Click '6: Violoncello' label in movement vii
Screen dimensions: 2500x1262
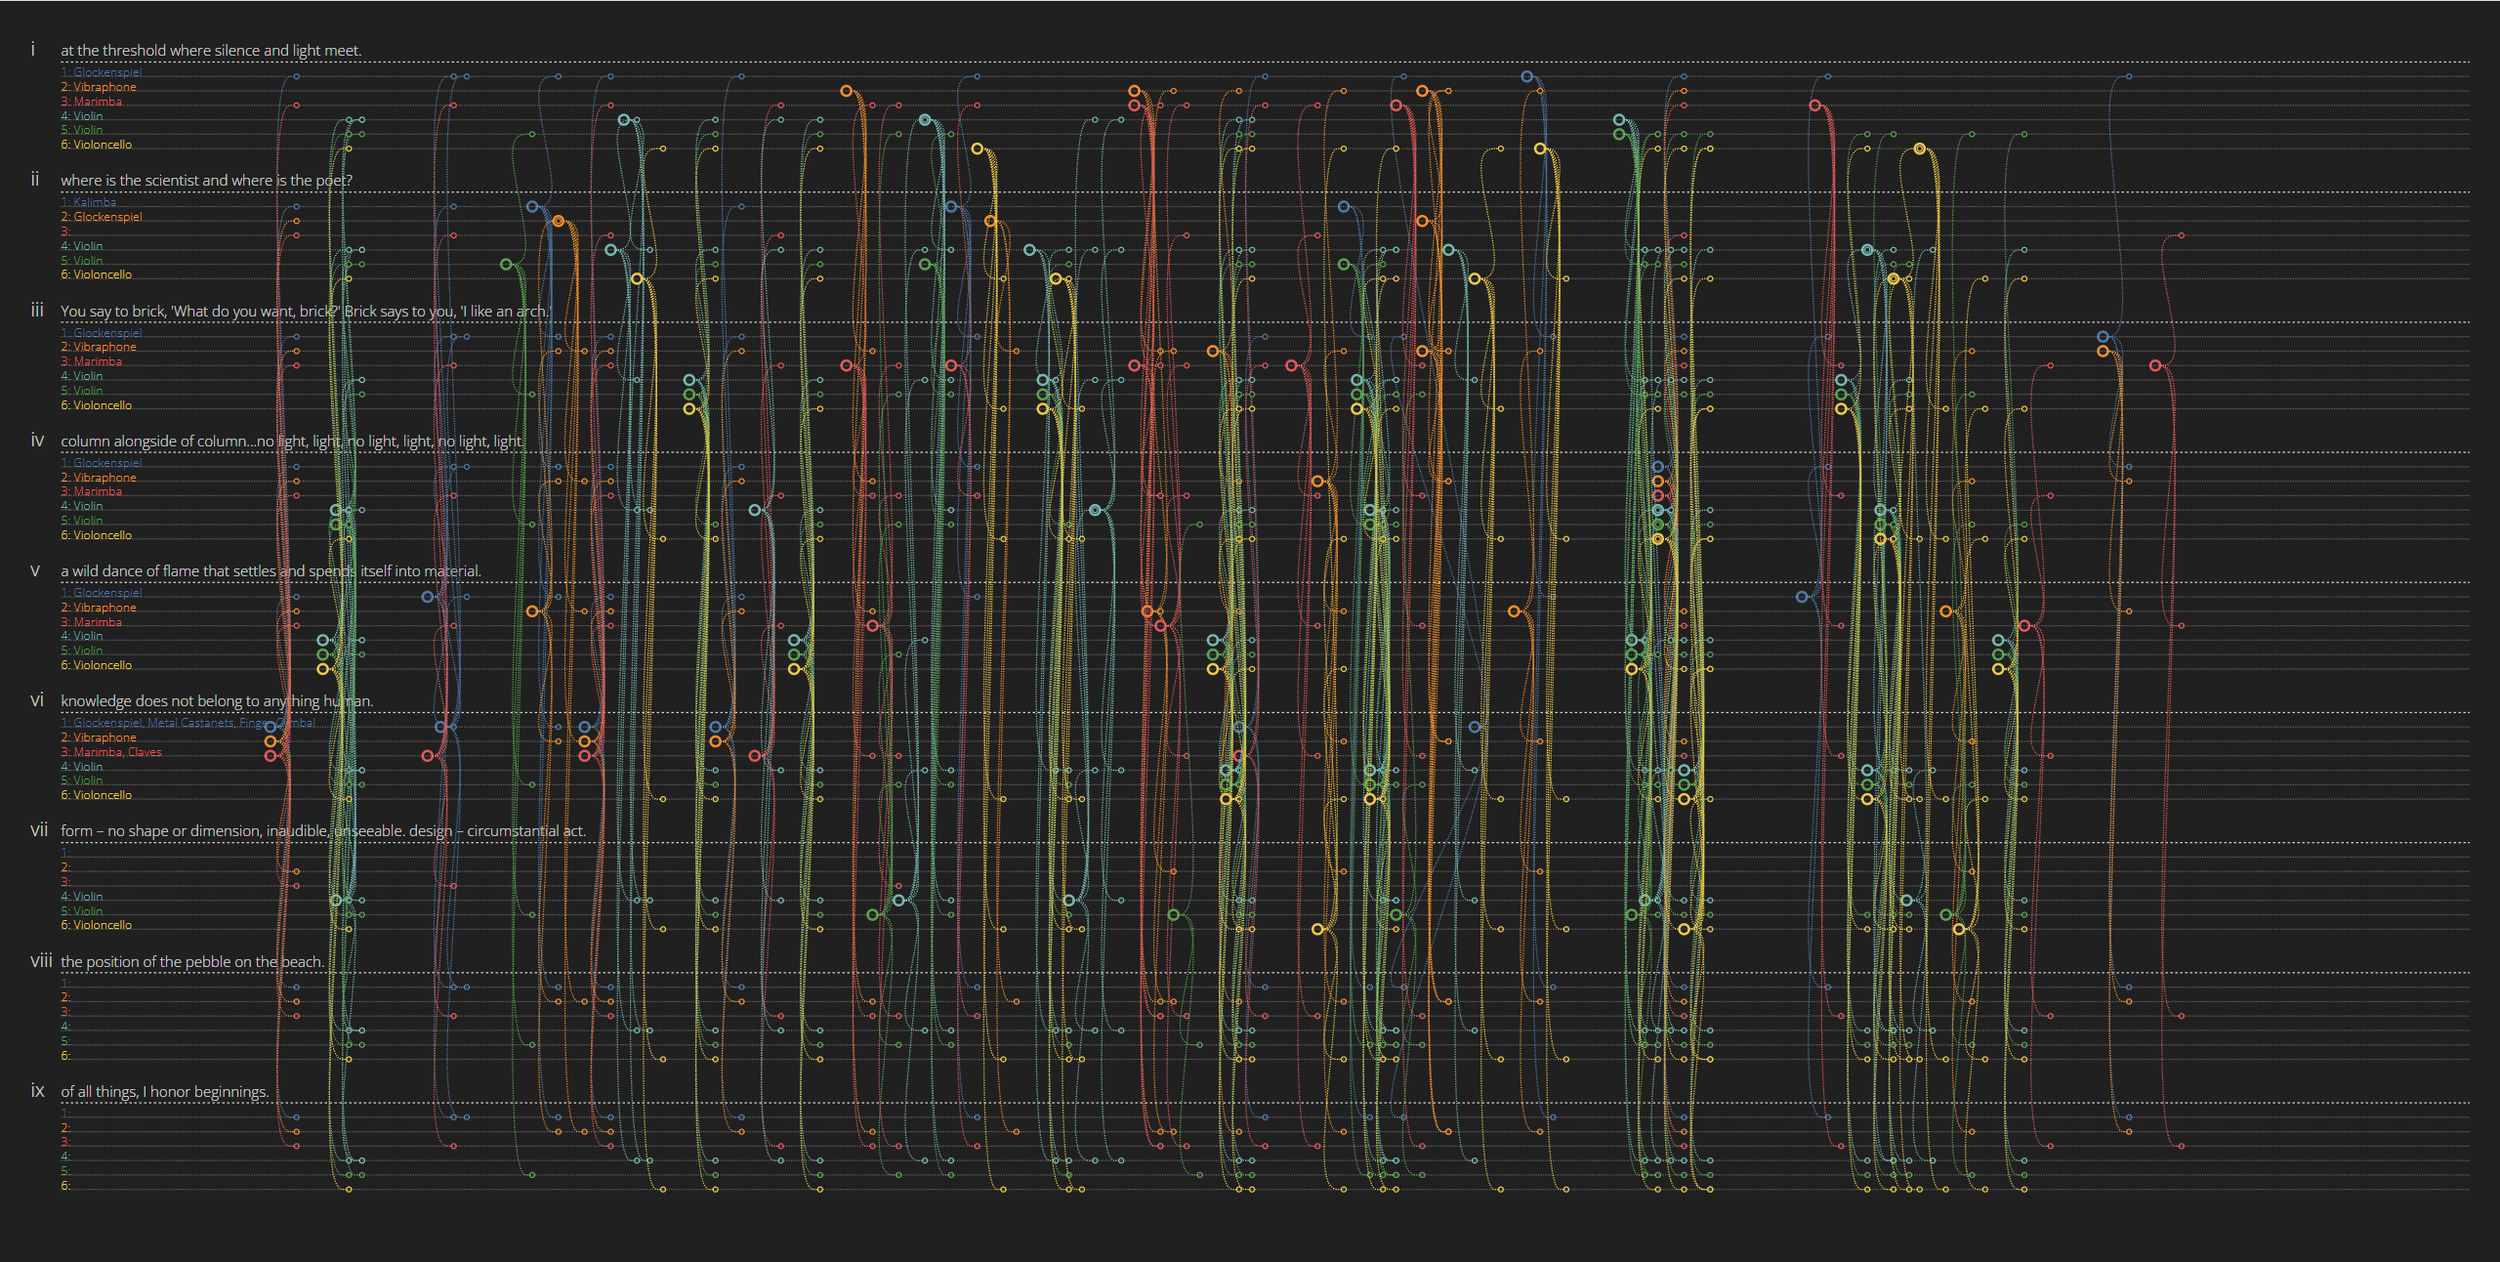coord(96,925)
